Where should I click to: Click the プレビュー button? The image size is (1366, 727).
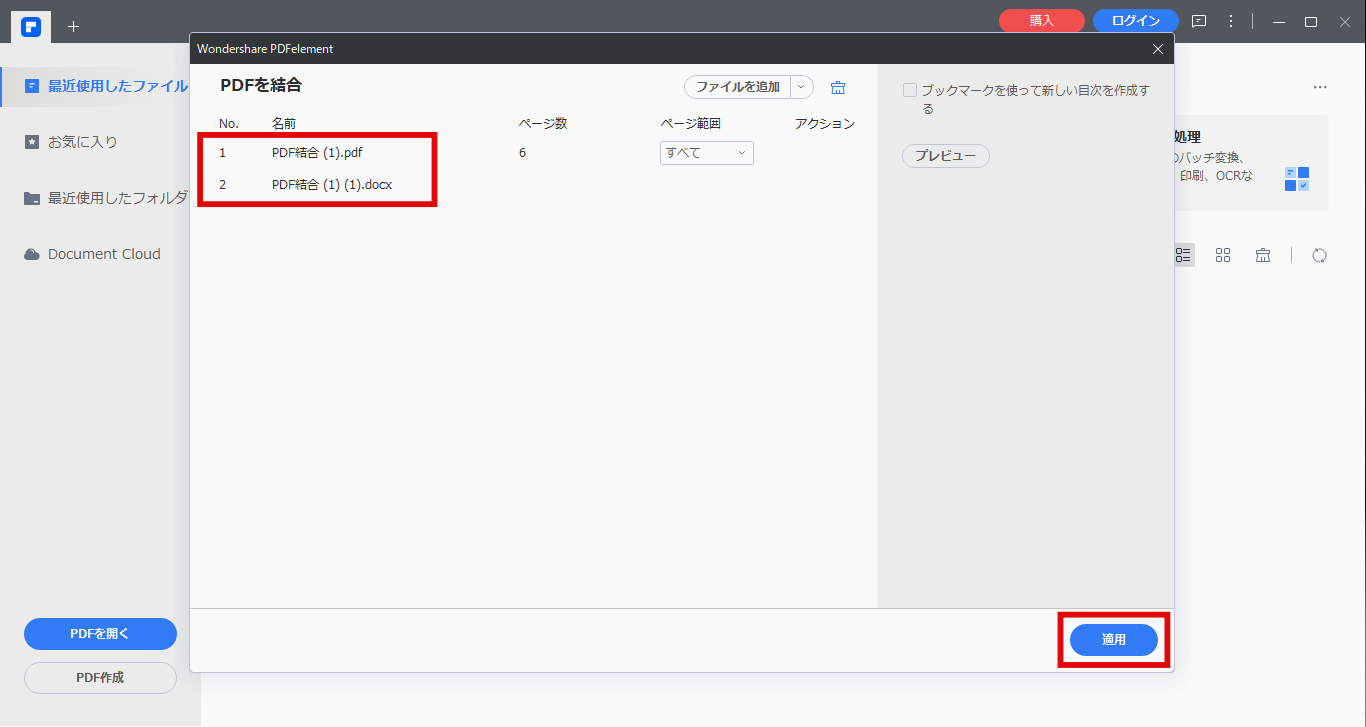[945, 156]
